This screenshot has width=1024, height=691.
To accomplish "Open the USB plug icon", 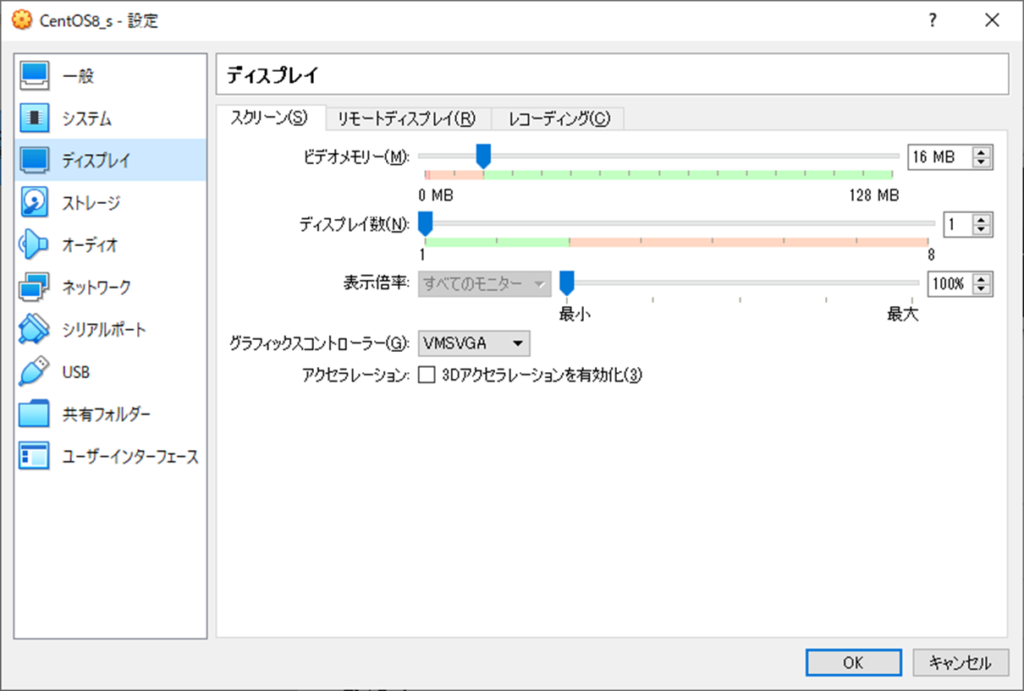I will (34, 372).
